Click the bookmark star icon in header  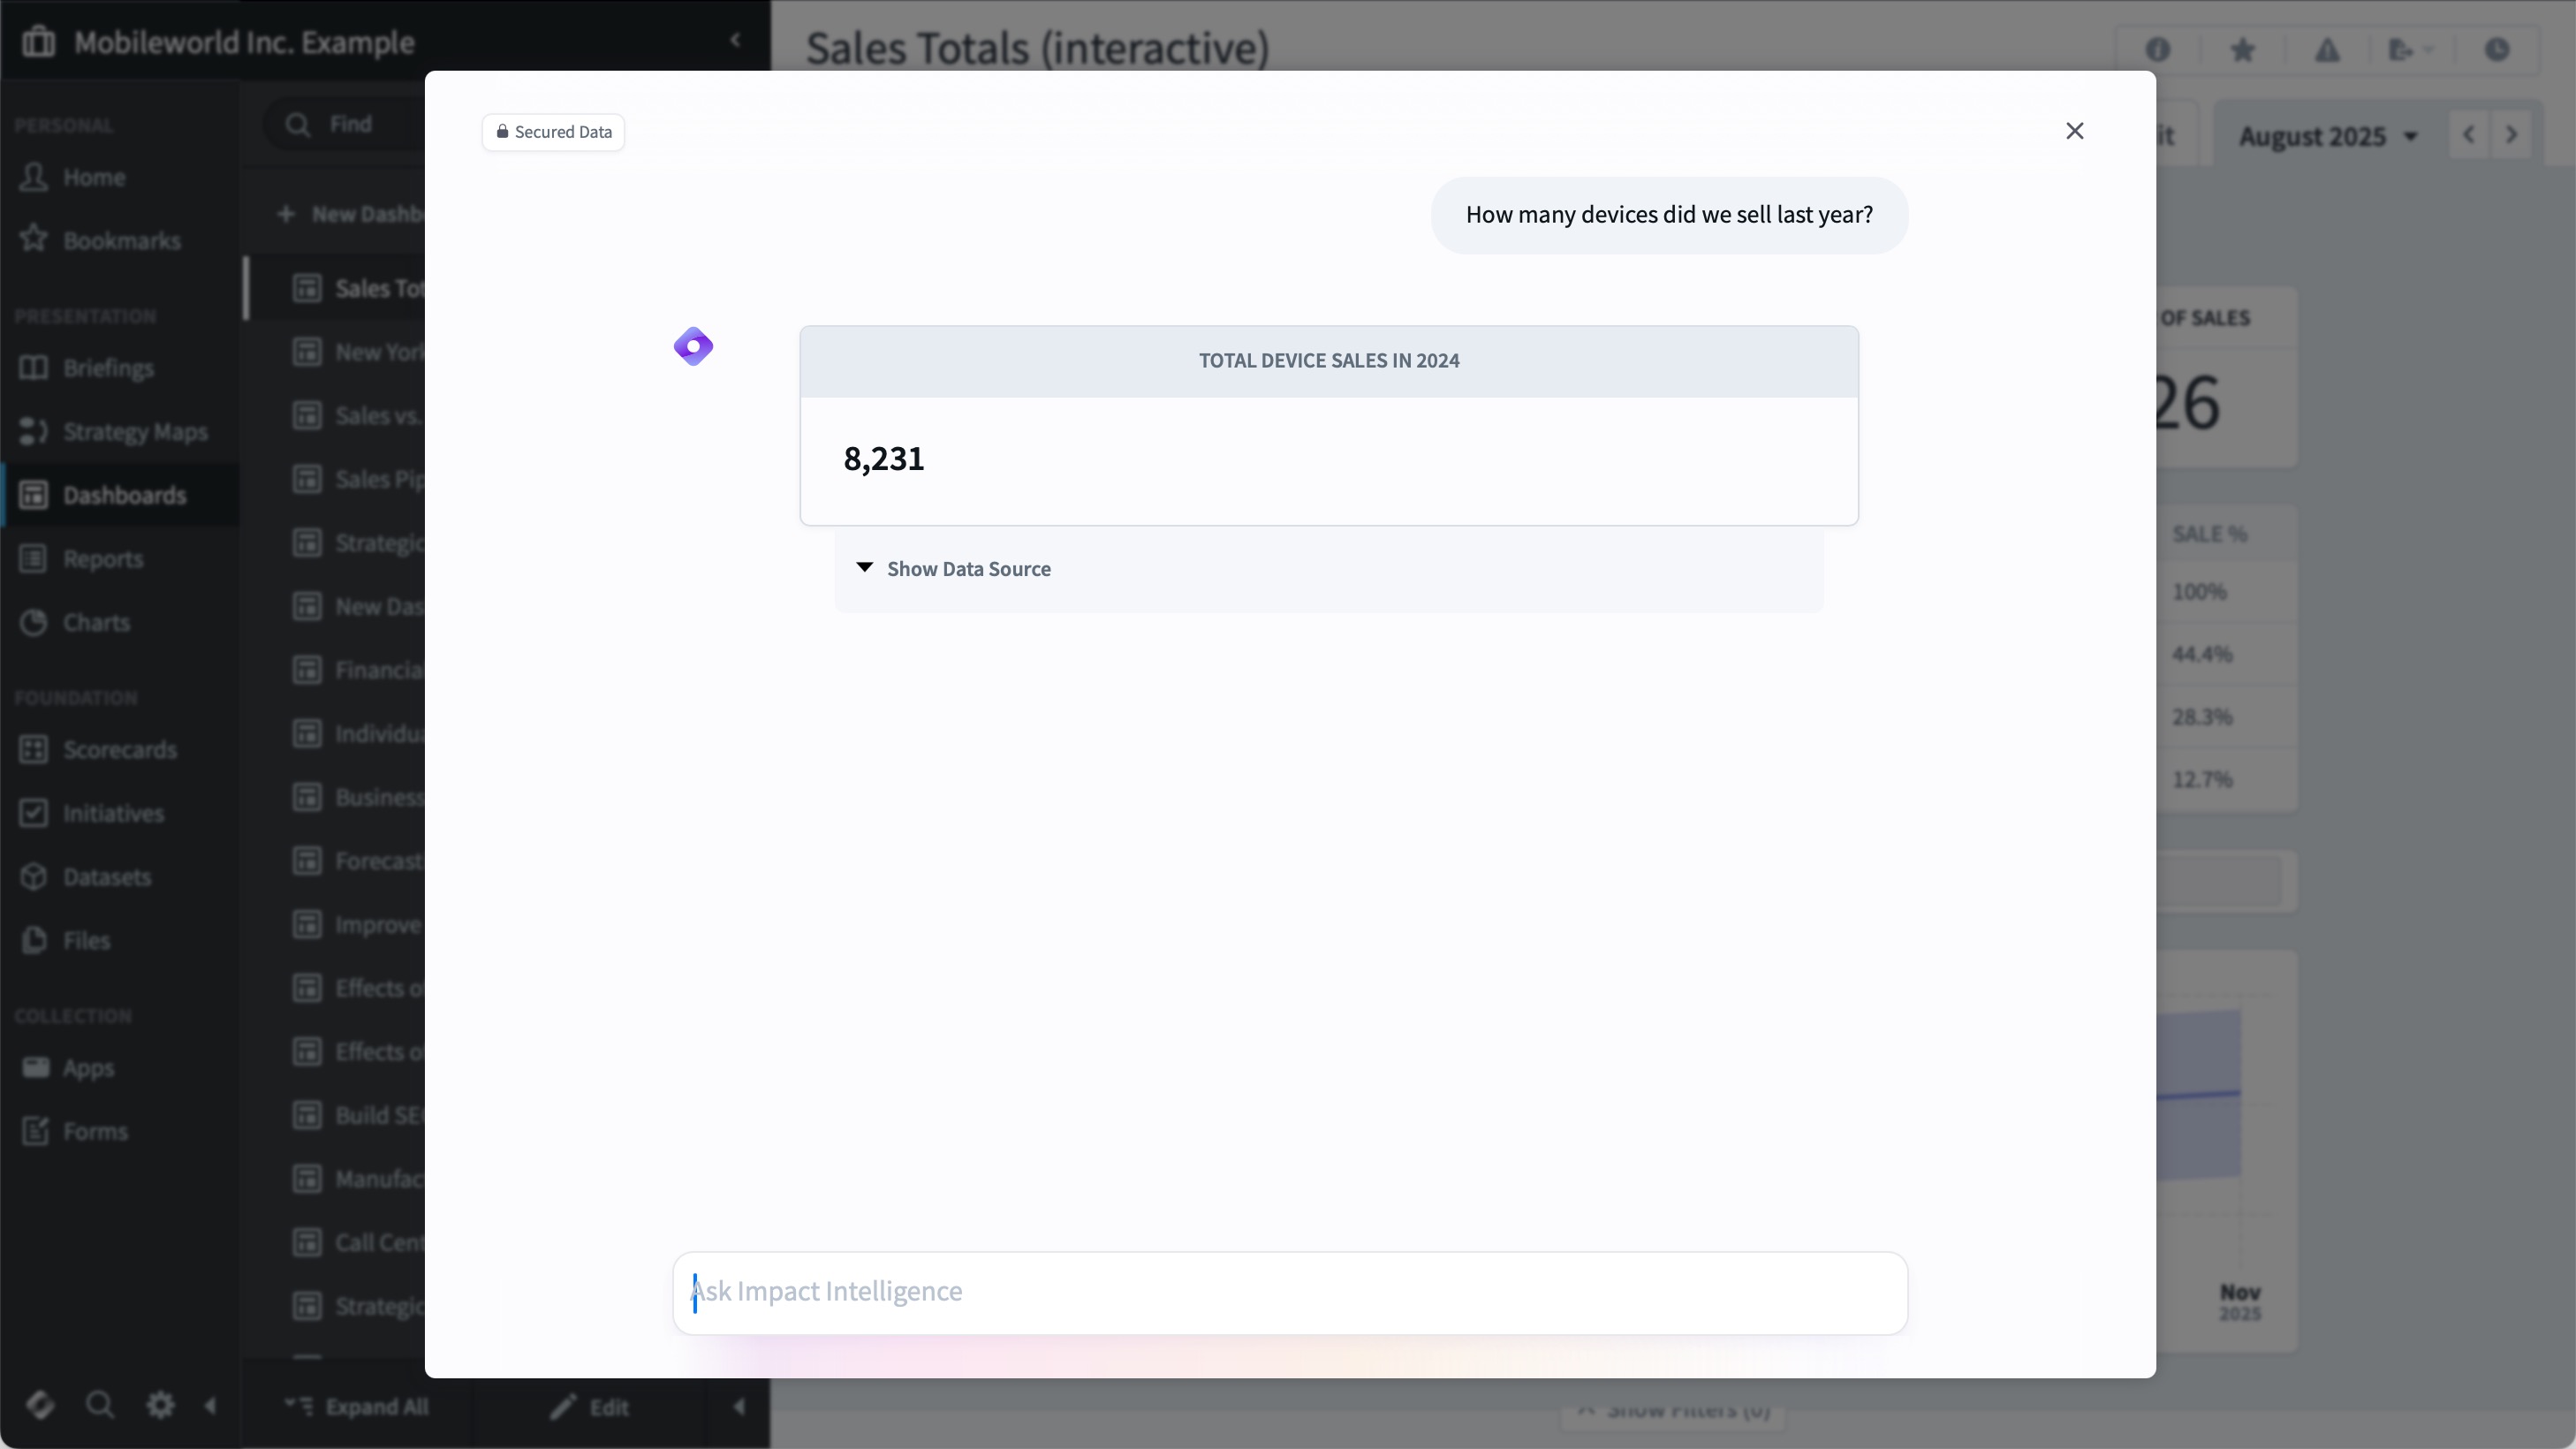[2242, 50]
